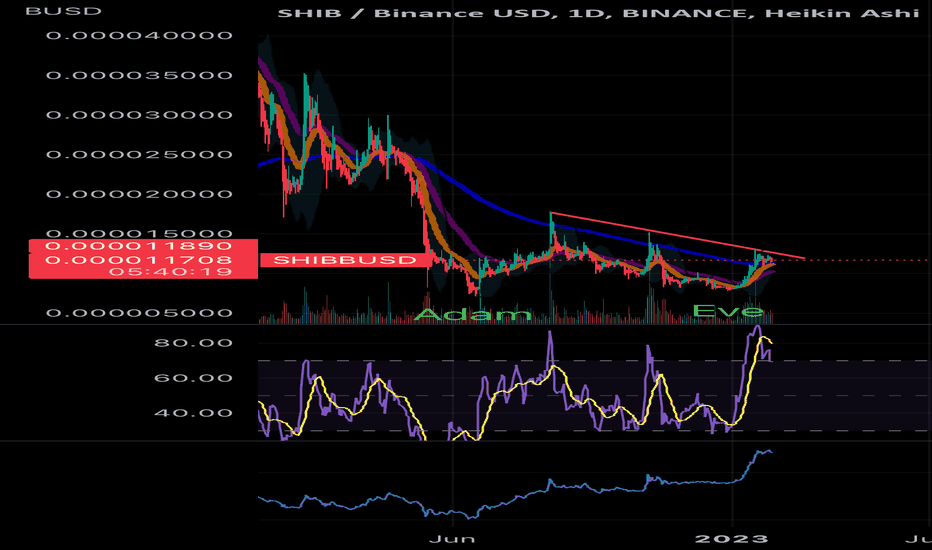
Task: Click the 60.00 RSI scale label
Action: pos(193,378)
